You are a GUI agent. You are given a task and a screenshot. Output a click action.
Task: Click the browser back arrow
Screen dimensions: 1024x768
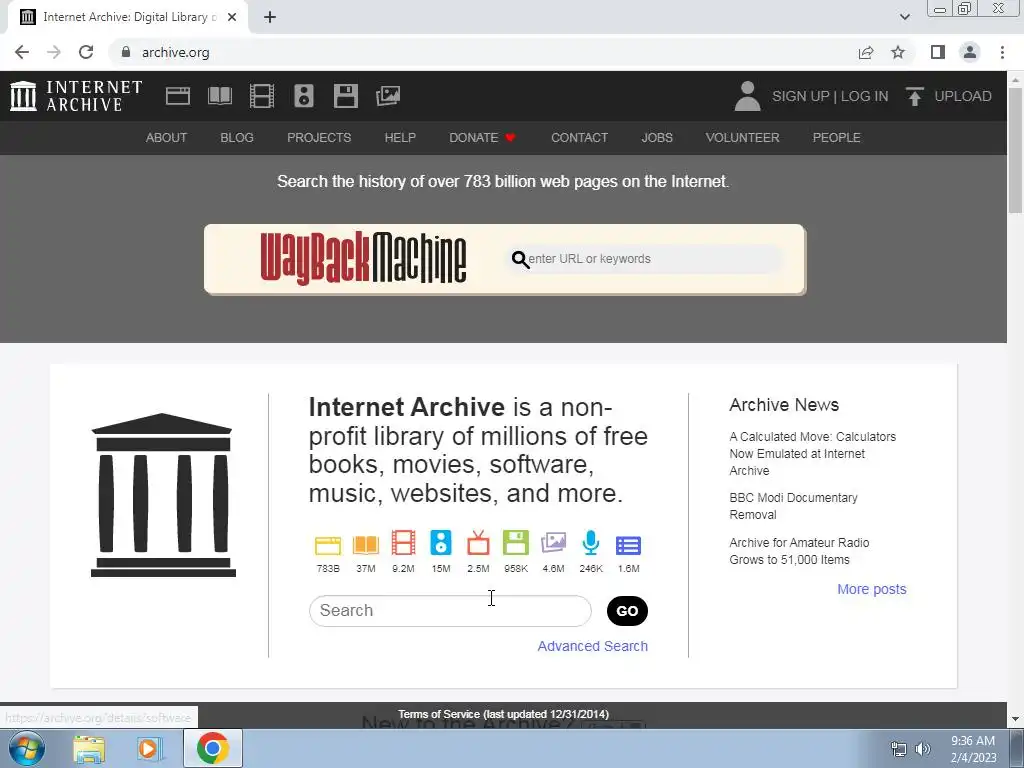click(22, 52)
